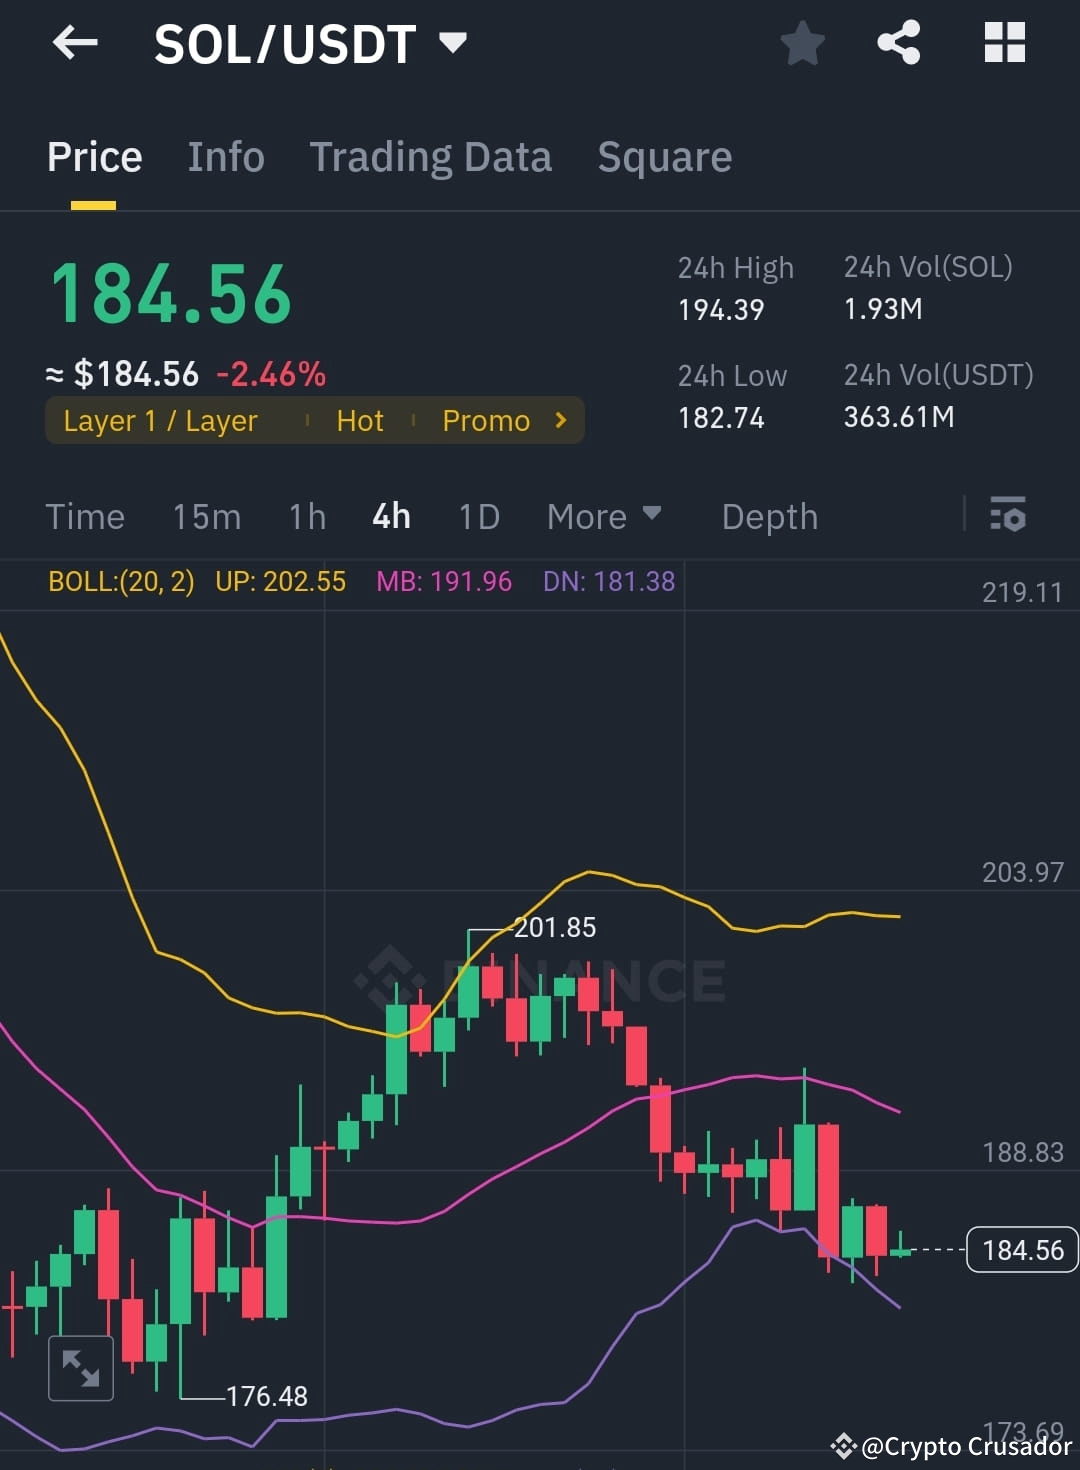1080x1470 pixels.
Task: Switch chart to 15m timeframe
Action: coord(206,516)
